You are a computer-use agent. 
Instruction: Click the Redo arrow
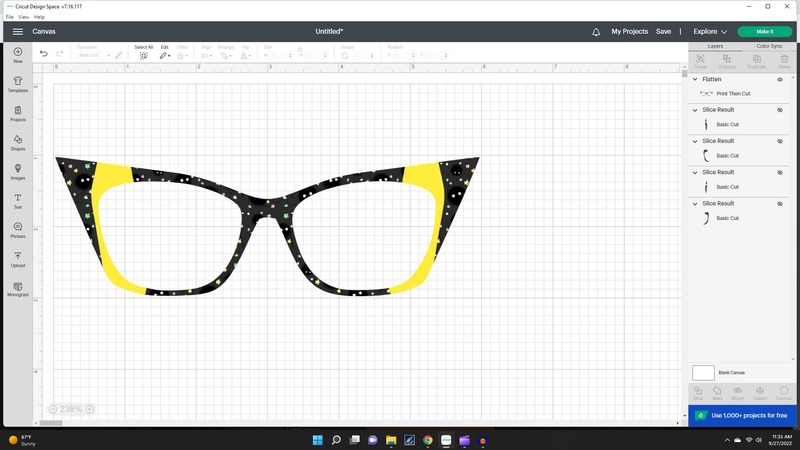click(x=59, y=54)
